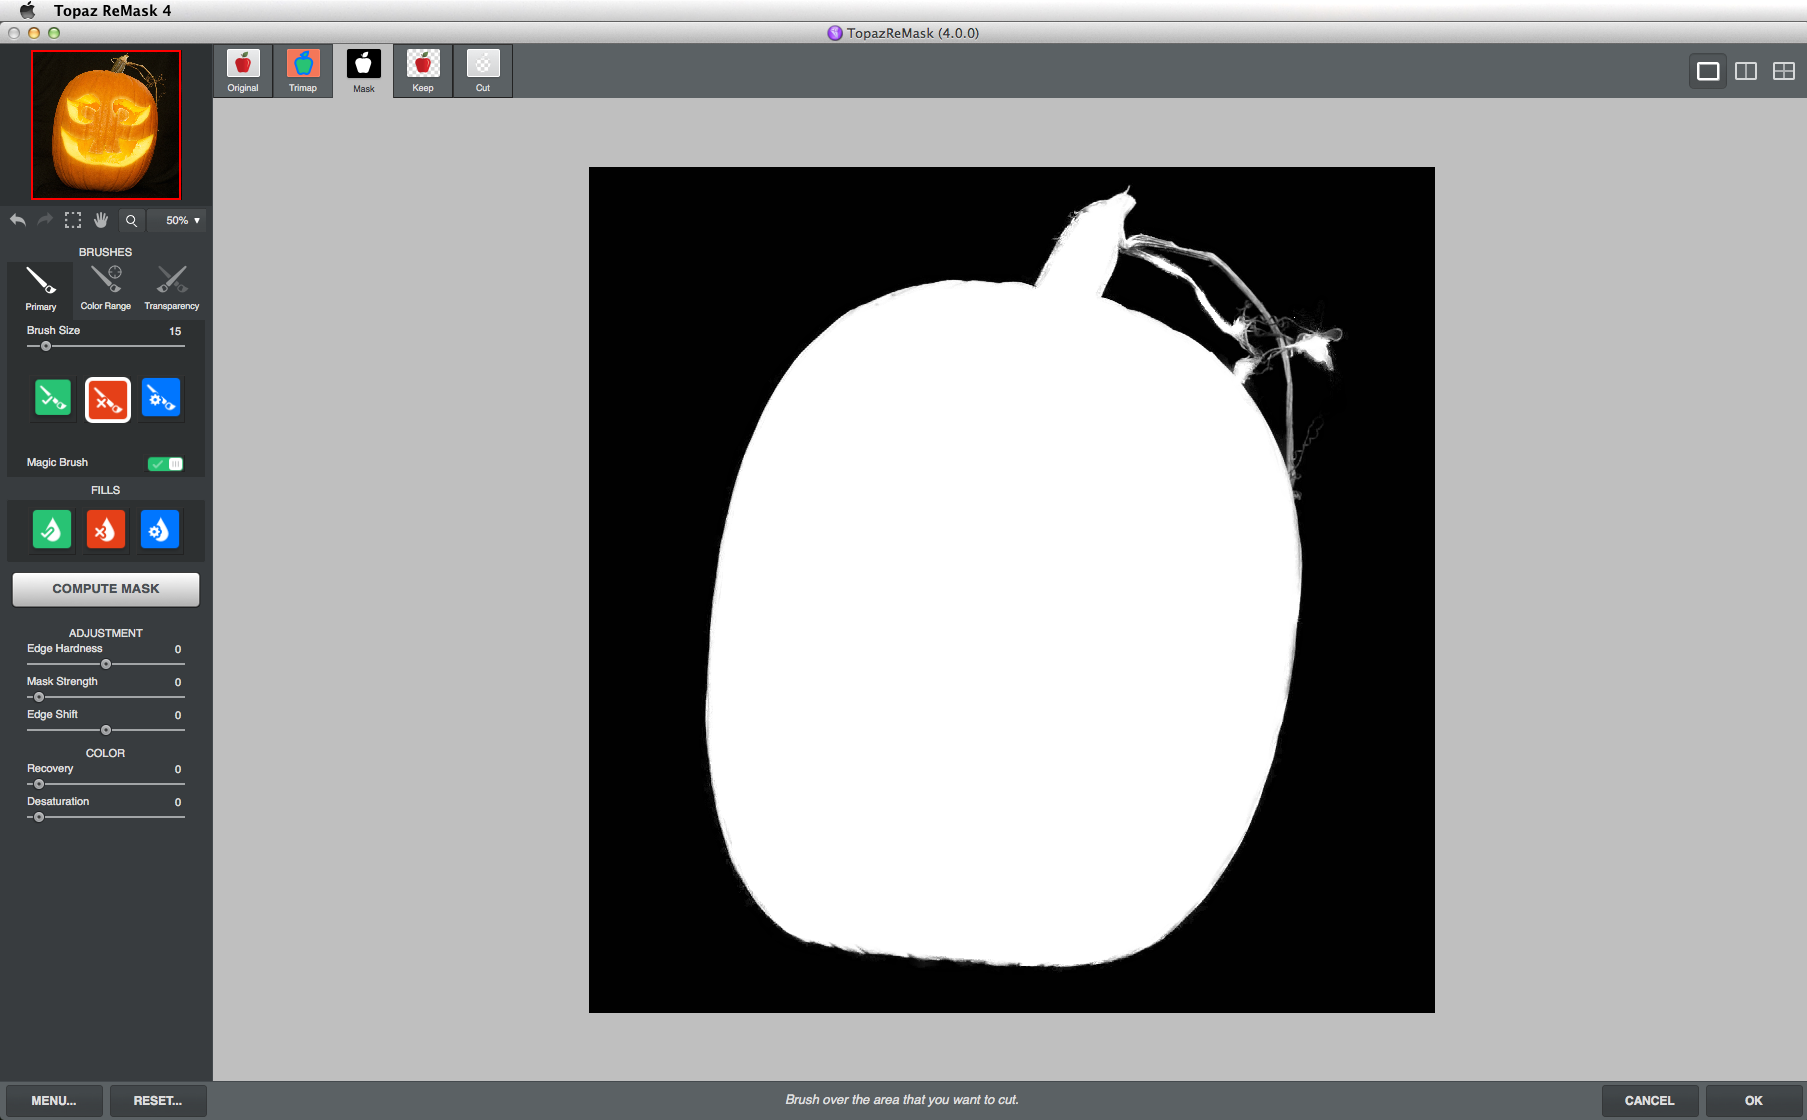Choose the red Cut fill tool
Image resolution: width=1807 pixels, height=1120 pixels.
[106, 529]
